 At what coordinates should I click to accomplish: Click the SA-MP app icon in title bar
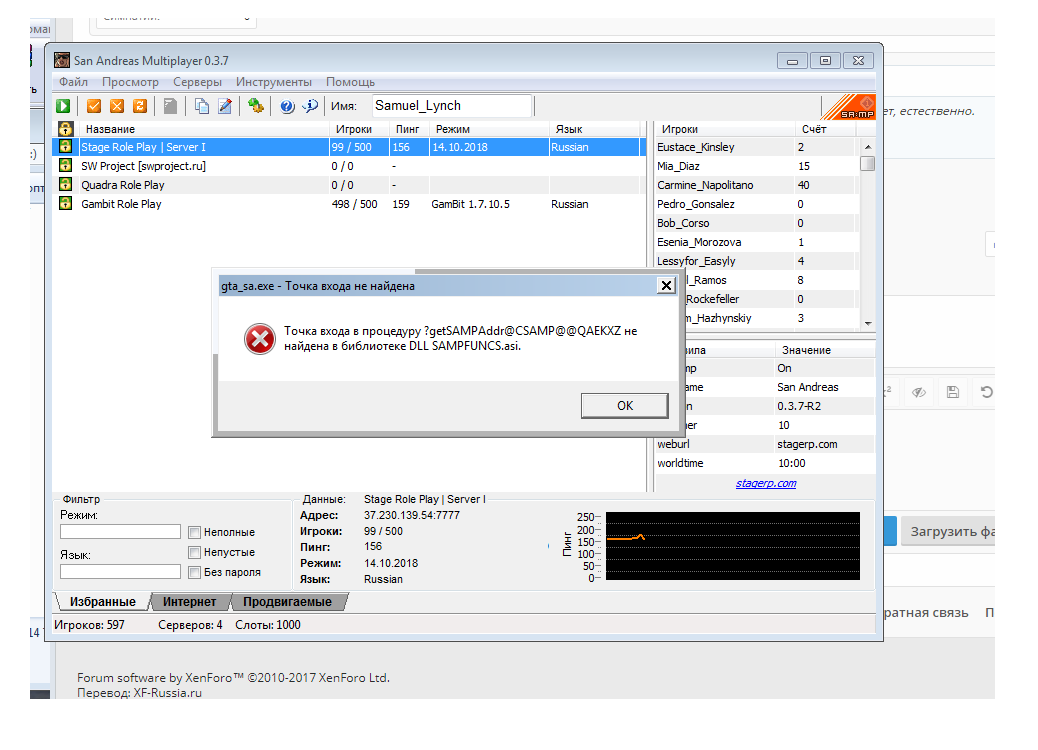coord(62,60)
